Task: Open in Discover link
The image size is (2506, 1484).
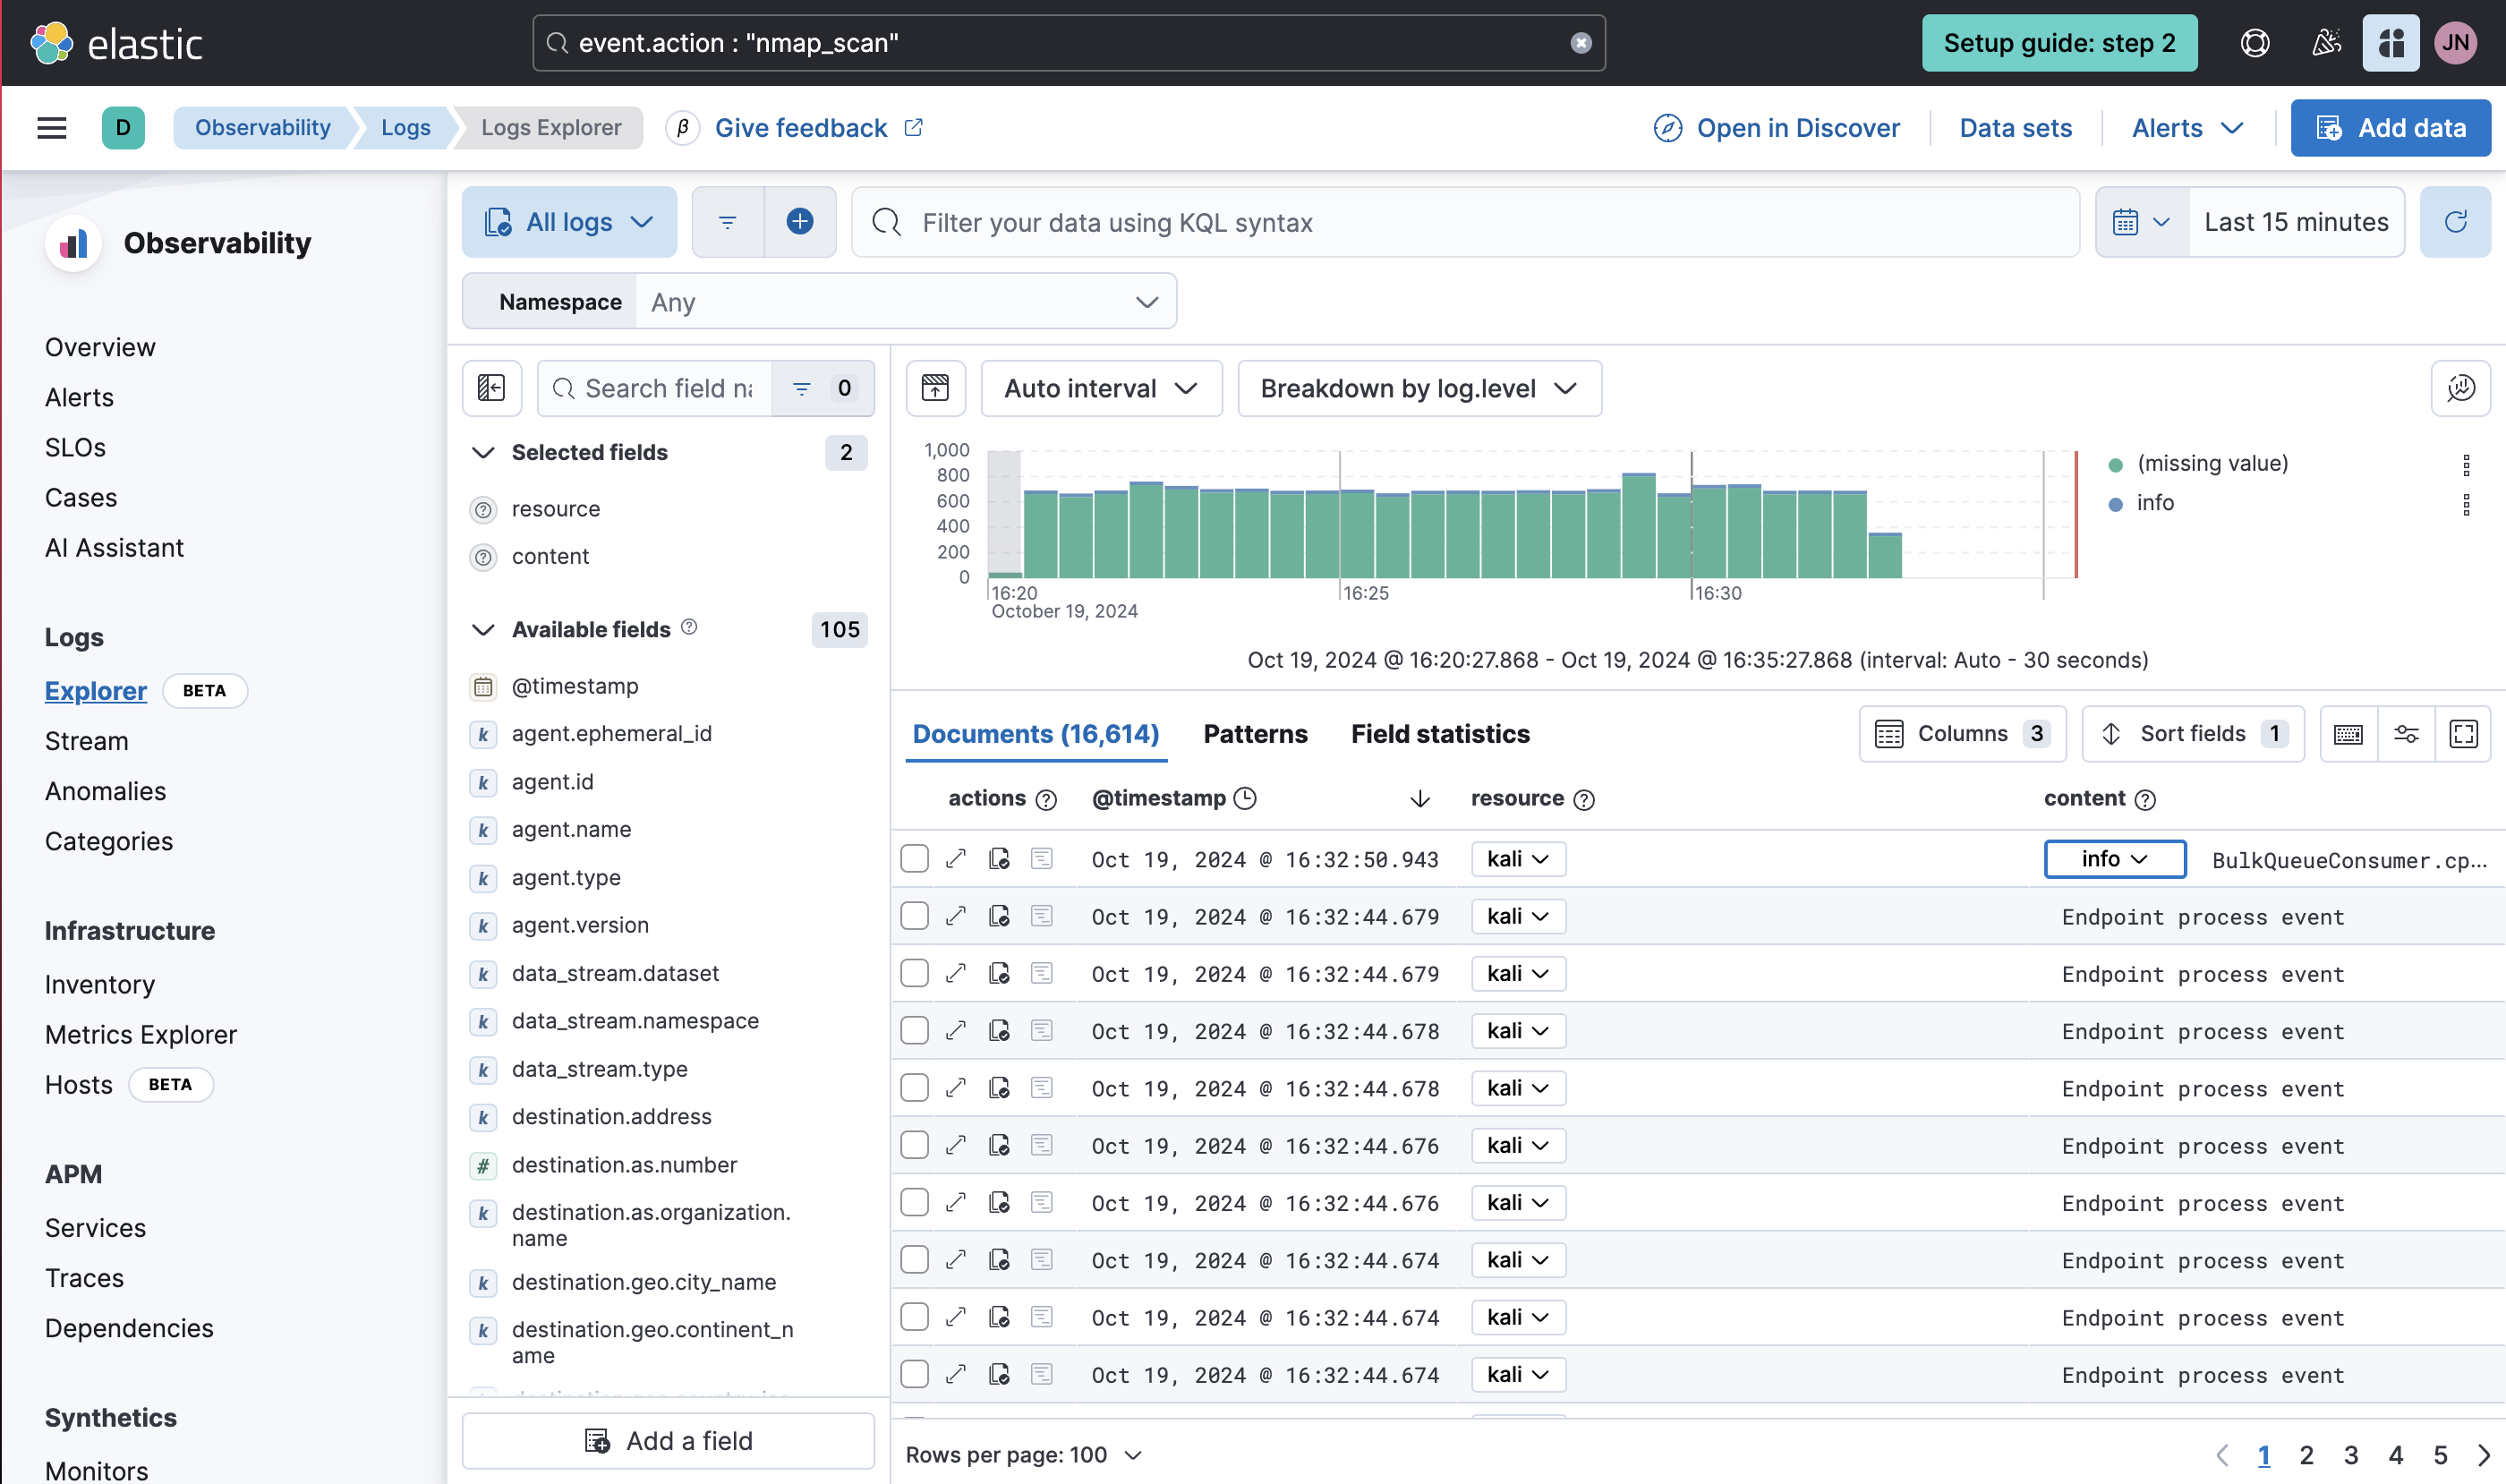Action: tap(1777, 128)
